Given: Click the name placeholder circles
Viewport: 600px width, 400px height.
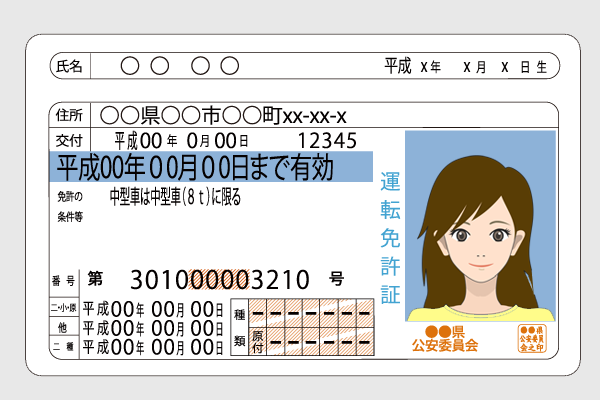Looking at the screenshot, I should pos(180,67).
